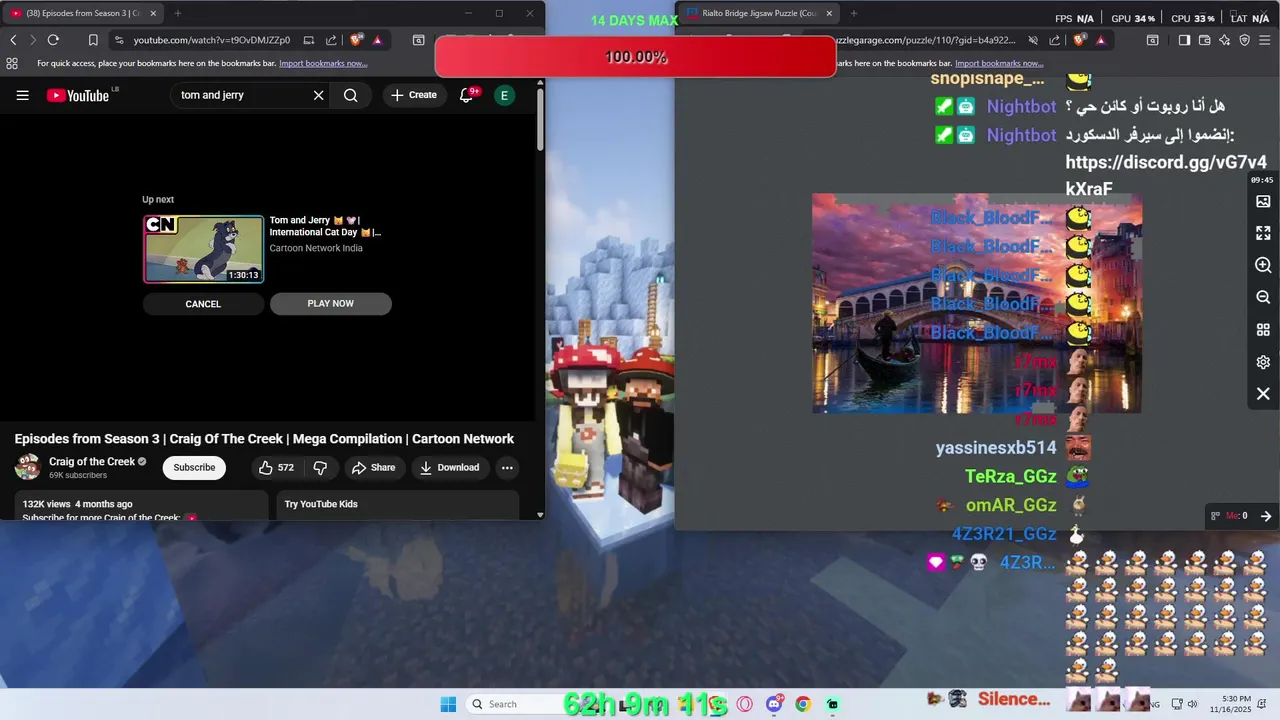Open Brave Wallet in the puzzle window

point(1204,40)
